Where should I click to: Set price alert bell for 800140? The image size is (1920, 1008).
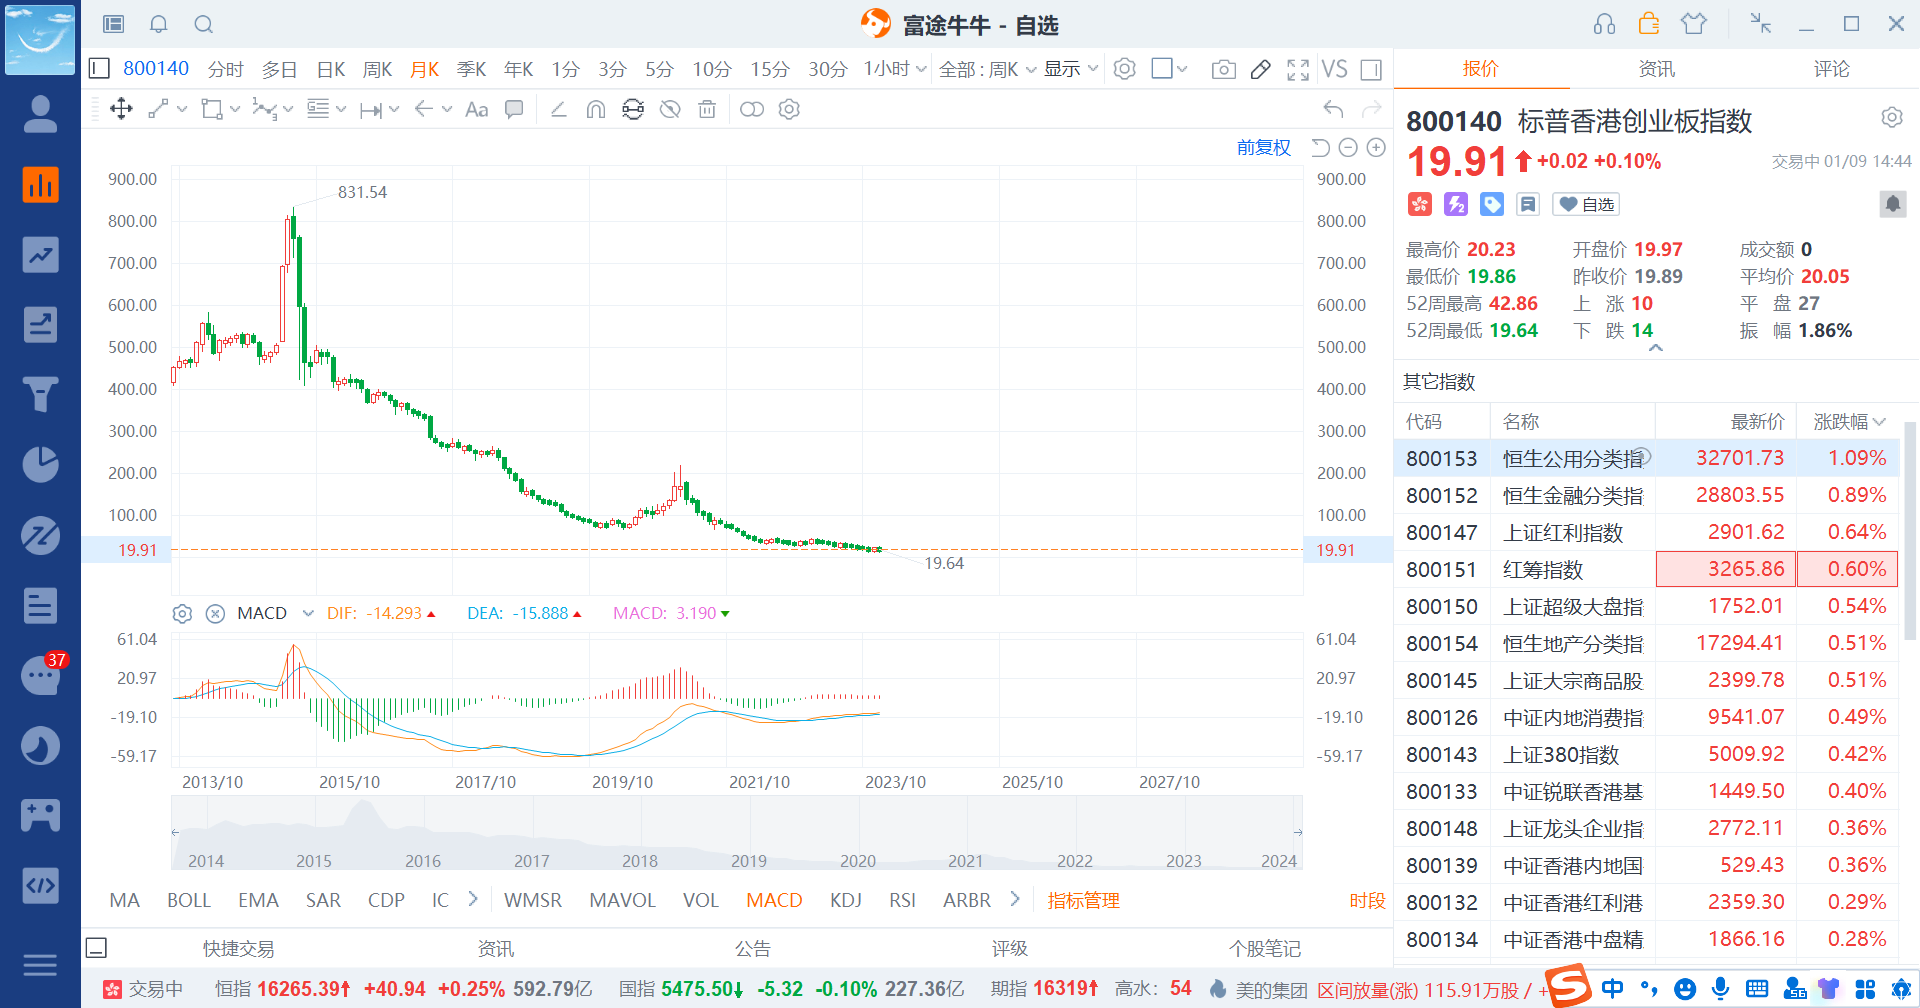tap(1892, 204)
